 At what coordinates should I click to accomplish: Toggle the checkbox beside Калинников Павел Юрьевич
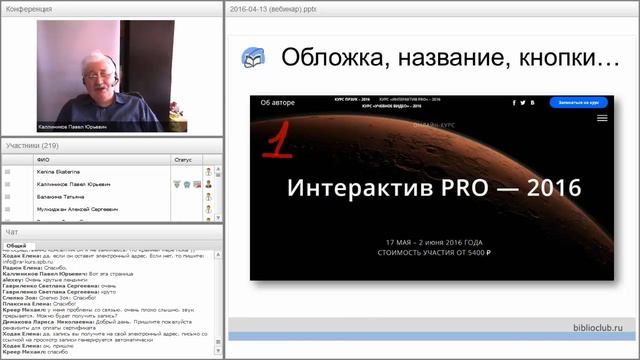pyautogui.click(x=7, y=184)
